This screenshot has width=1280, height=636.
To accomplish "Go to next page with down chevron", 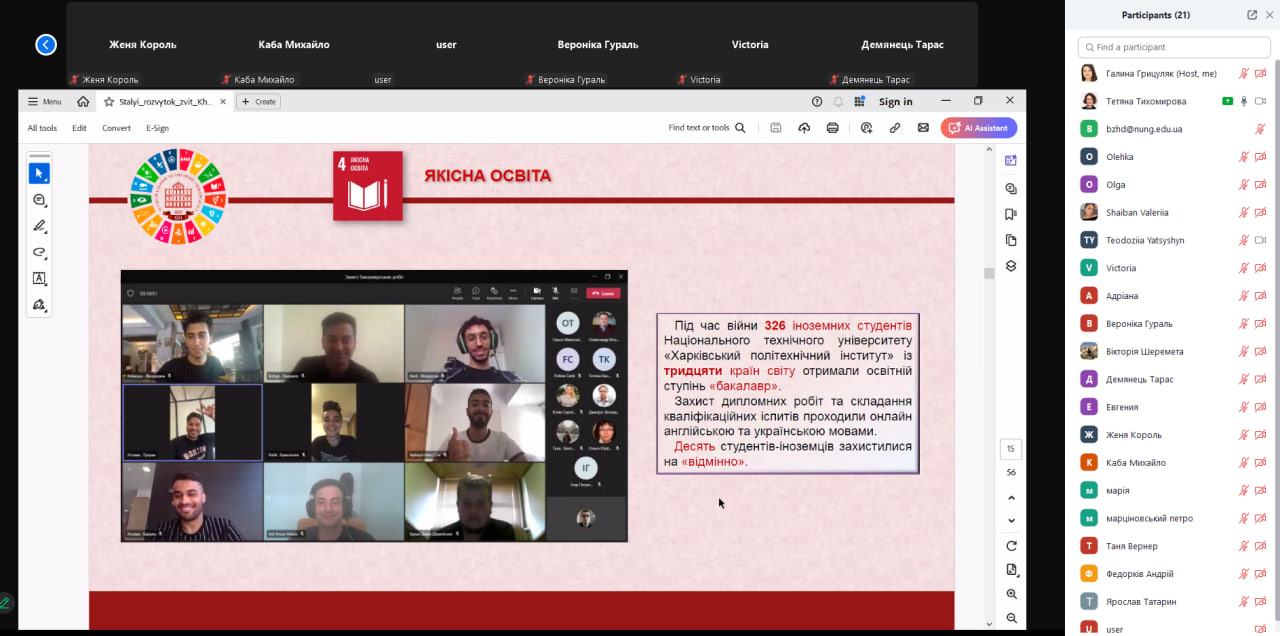I will pyautogui.click(x=1011, y=520).
